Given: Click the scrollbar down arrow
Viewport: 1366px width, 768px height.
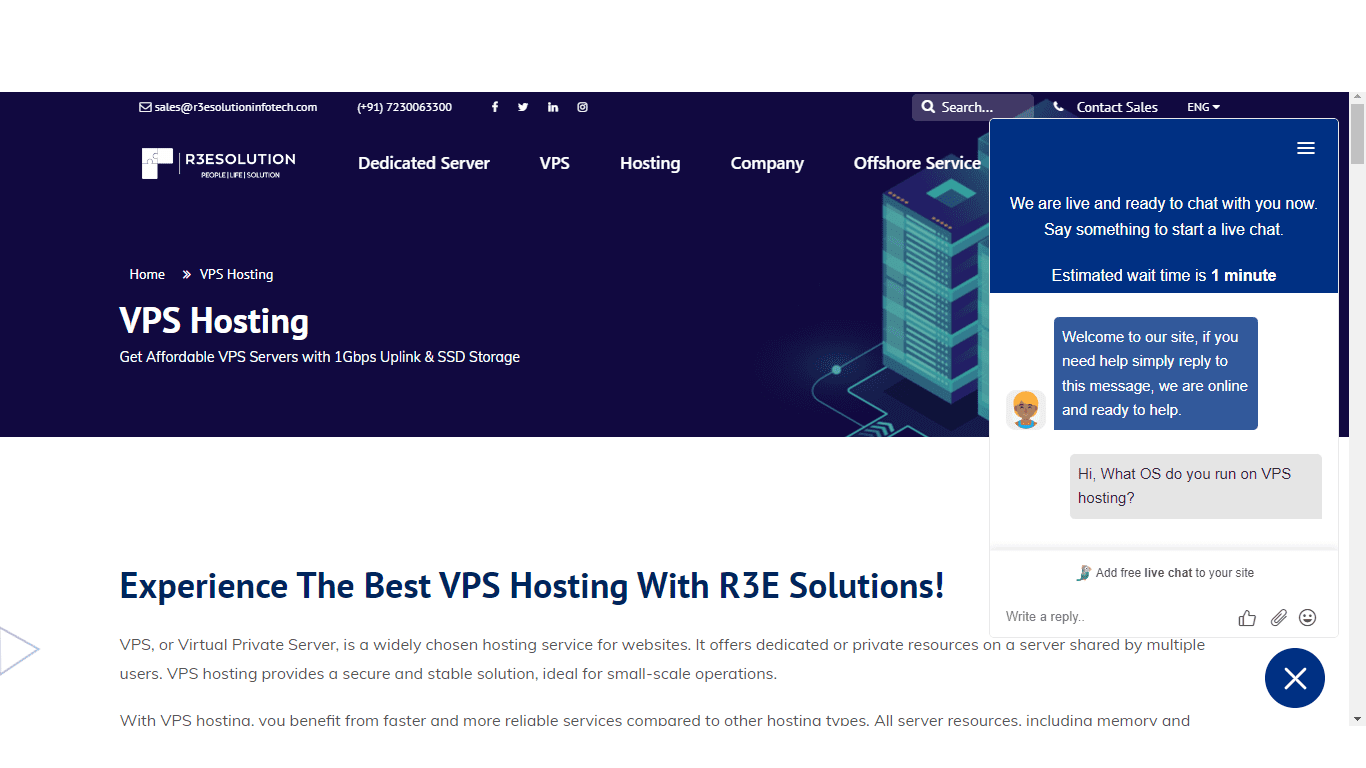Looking at the screenshot, I should tap(1357, 718).
